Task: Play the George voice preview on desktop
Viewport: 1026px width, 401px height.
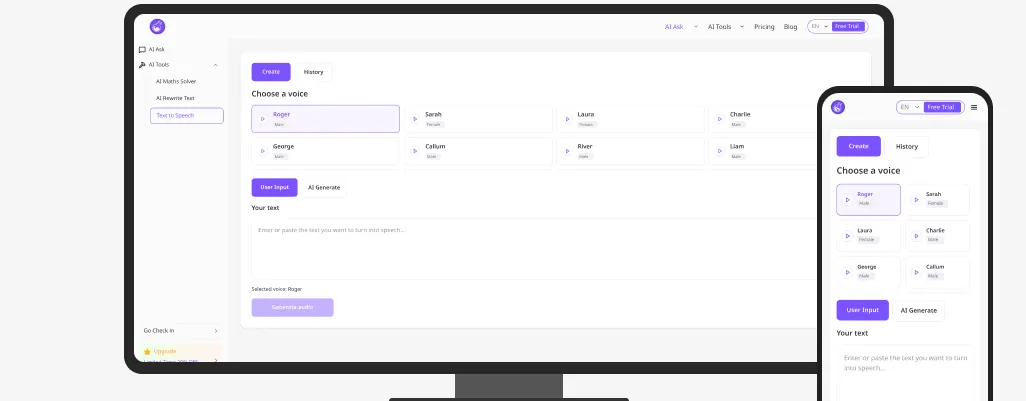Action: (262, 151)
